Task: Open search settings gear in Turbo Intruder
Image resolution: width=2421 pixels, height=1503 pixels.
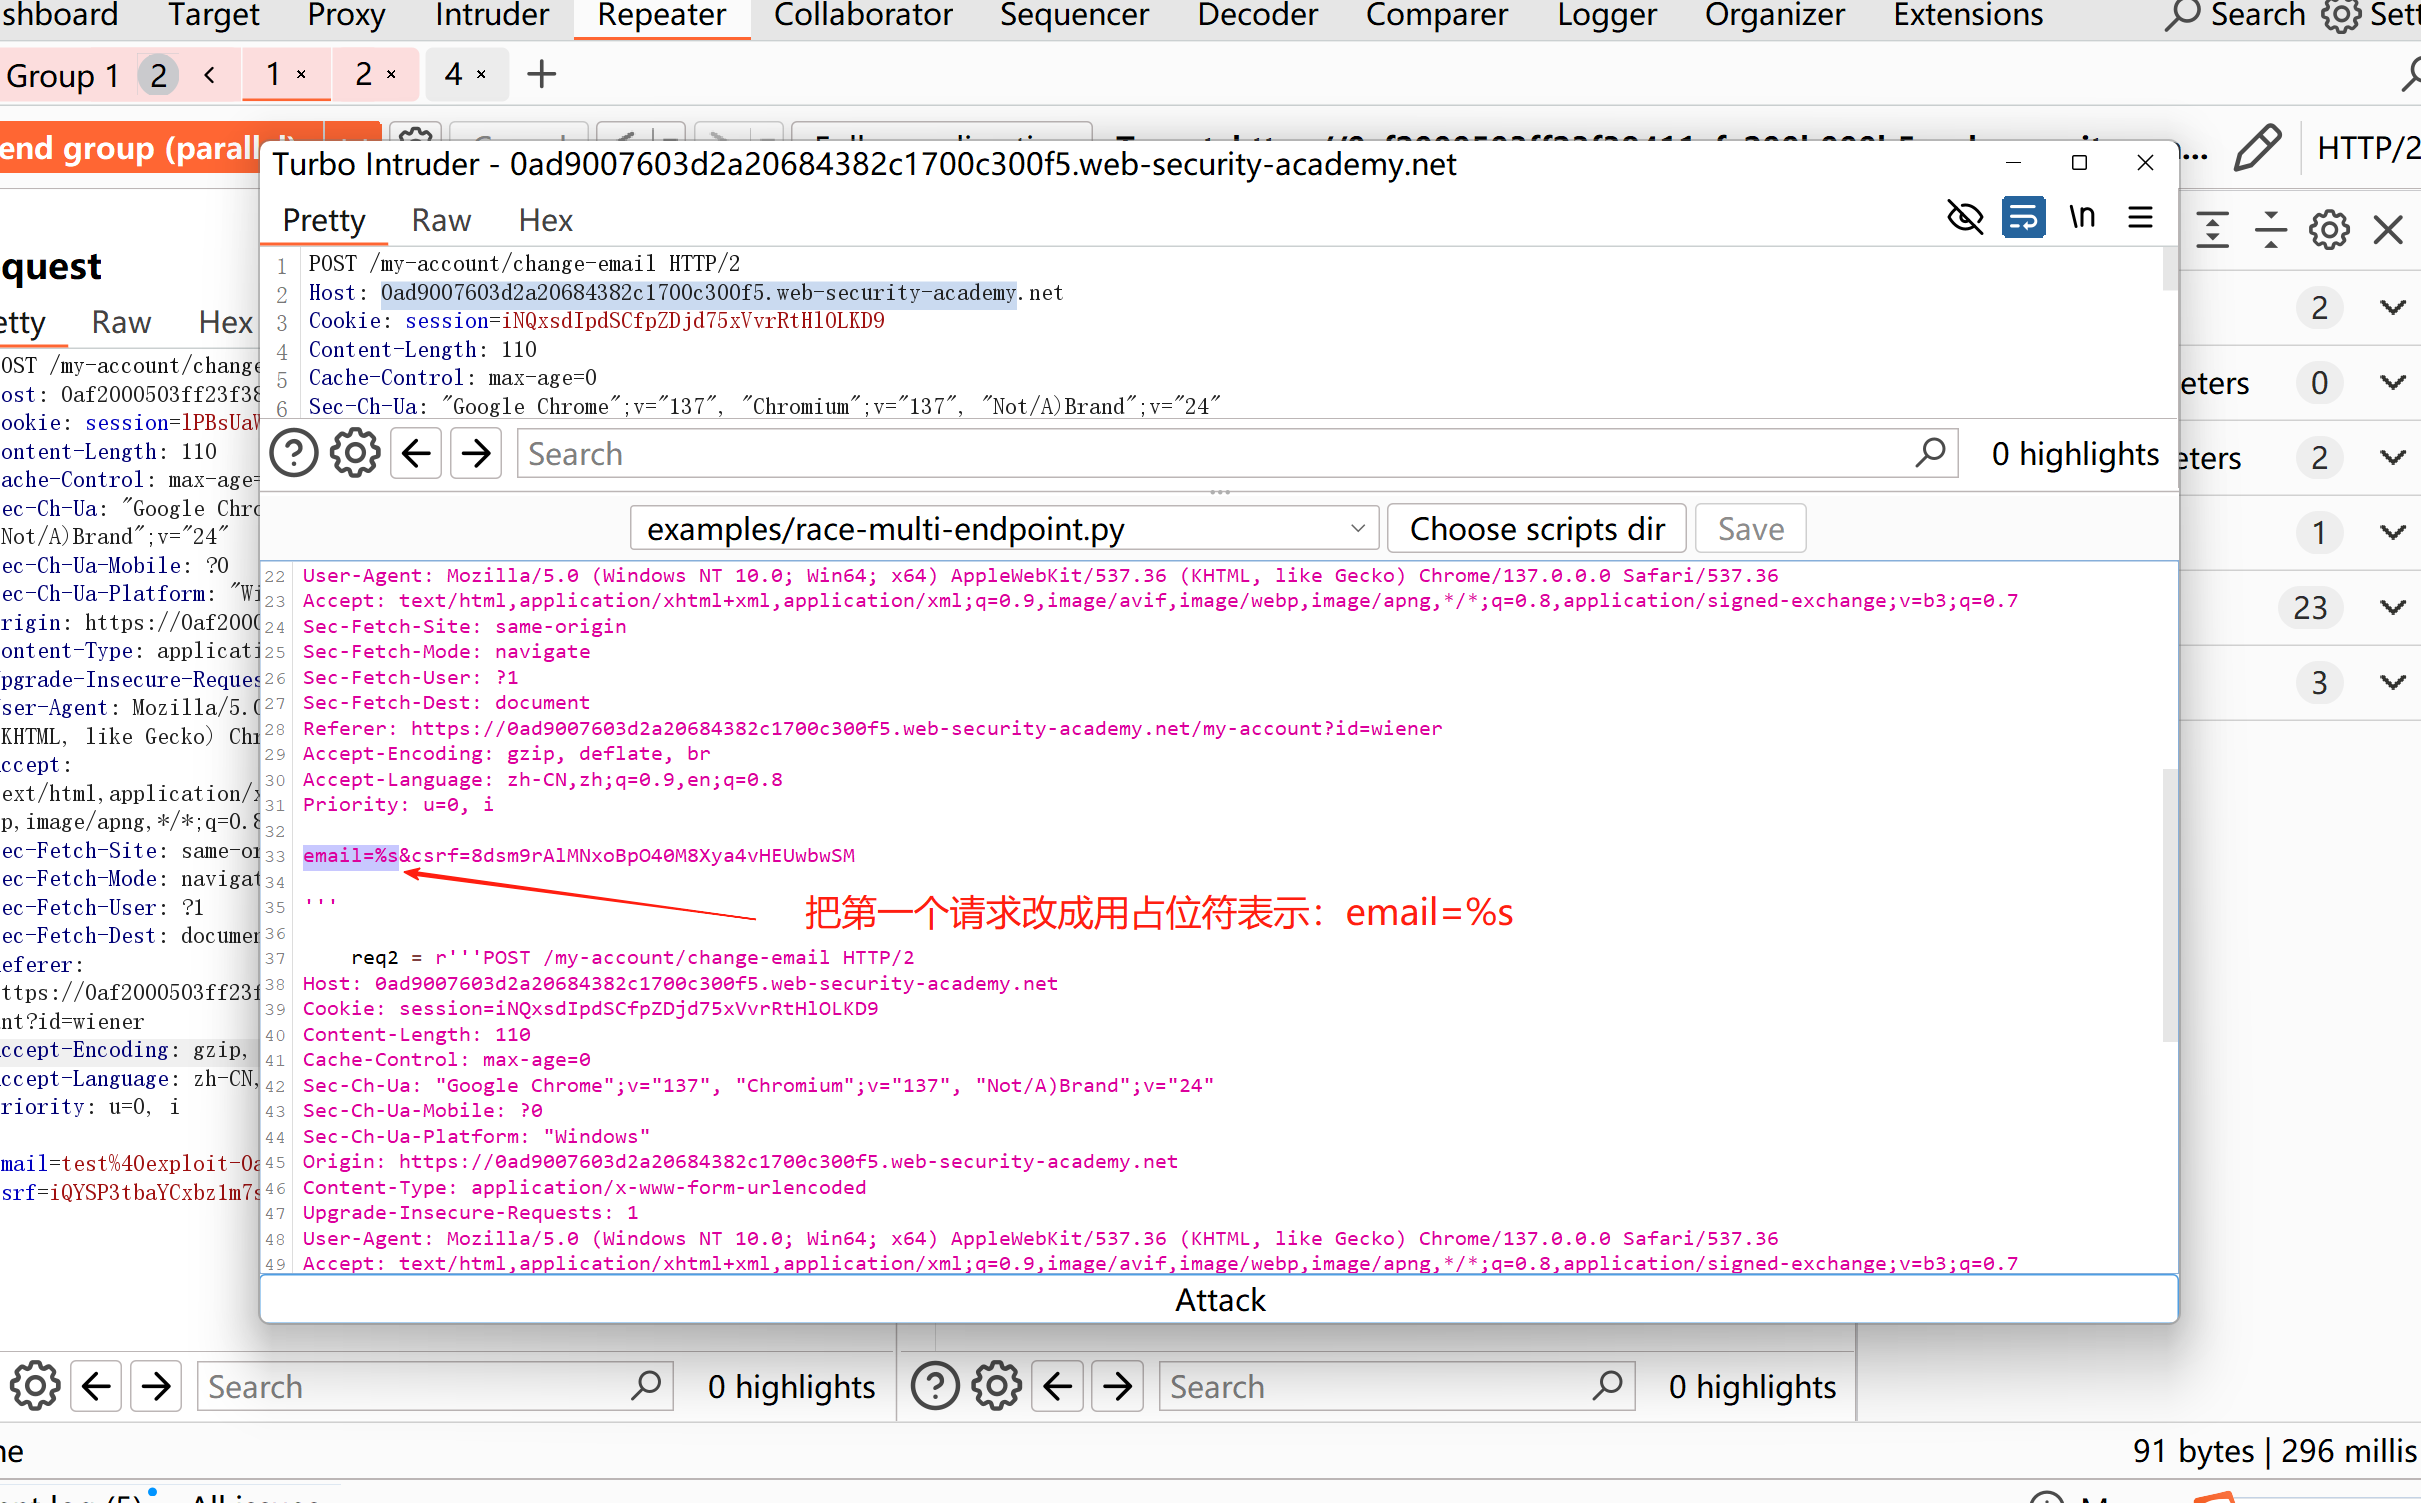Action: (355, 454)
